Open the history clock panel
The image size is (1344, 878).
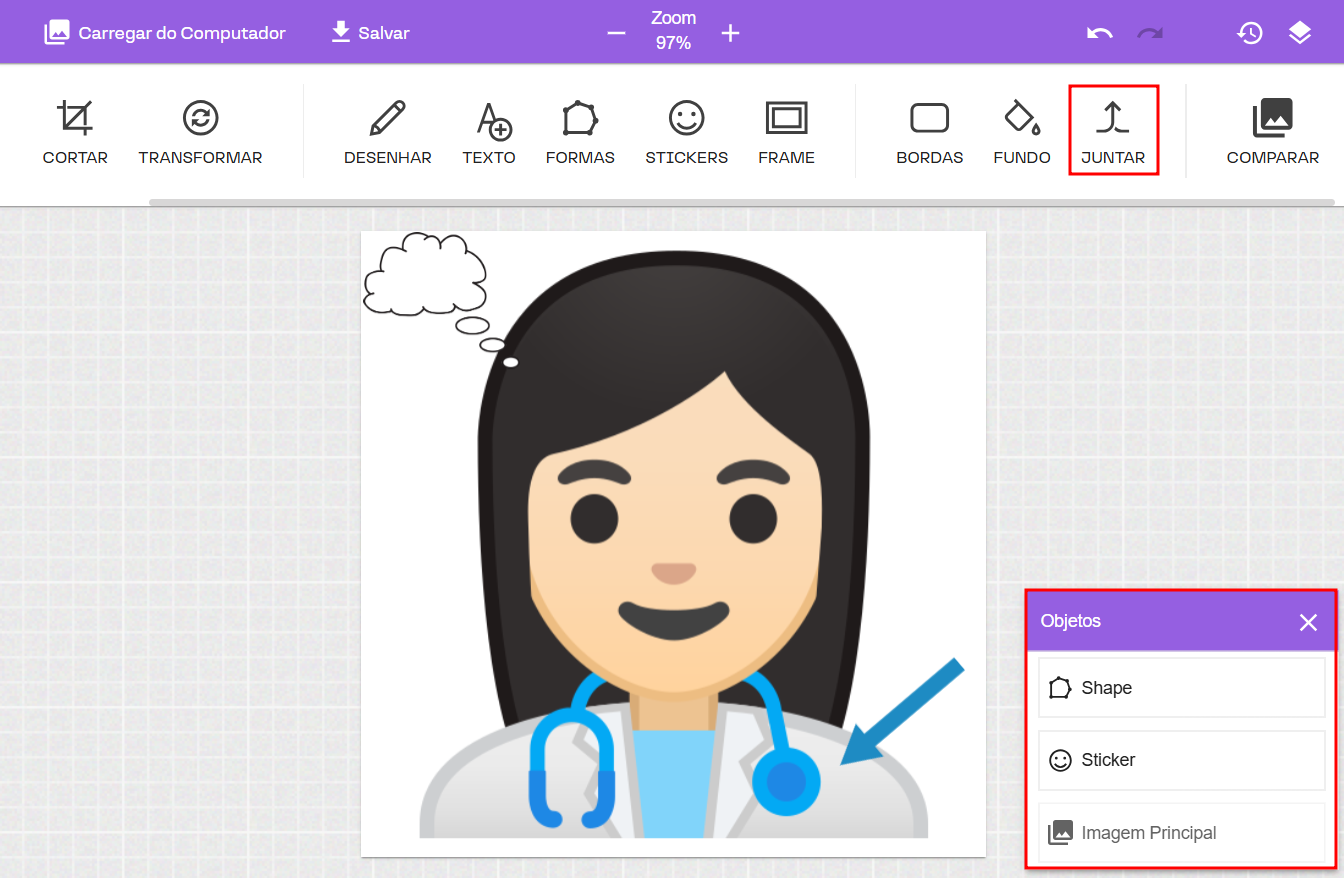click(x=1249, y=33)
